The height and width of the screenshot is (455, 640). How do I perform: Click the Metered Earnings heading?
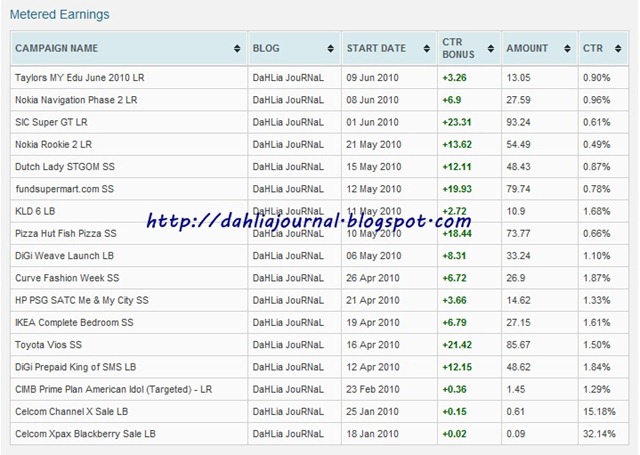(x=60, y=14)
